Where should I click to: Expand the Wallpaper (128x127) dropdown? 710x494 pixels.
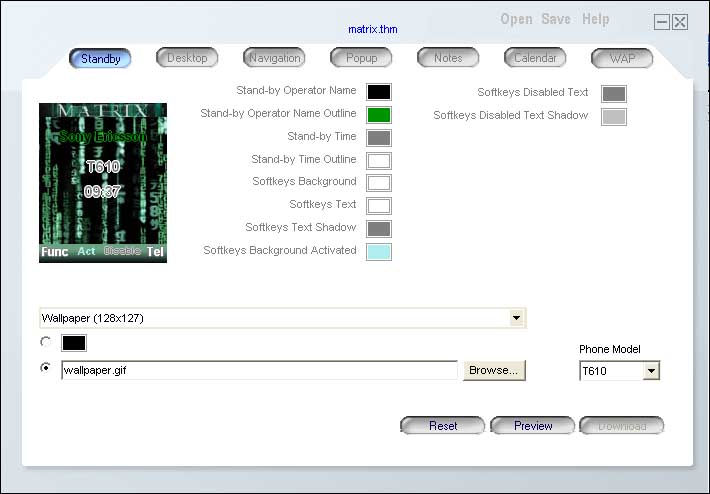(x=516, y=318)
